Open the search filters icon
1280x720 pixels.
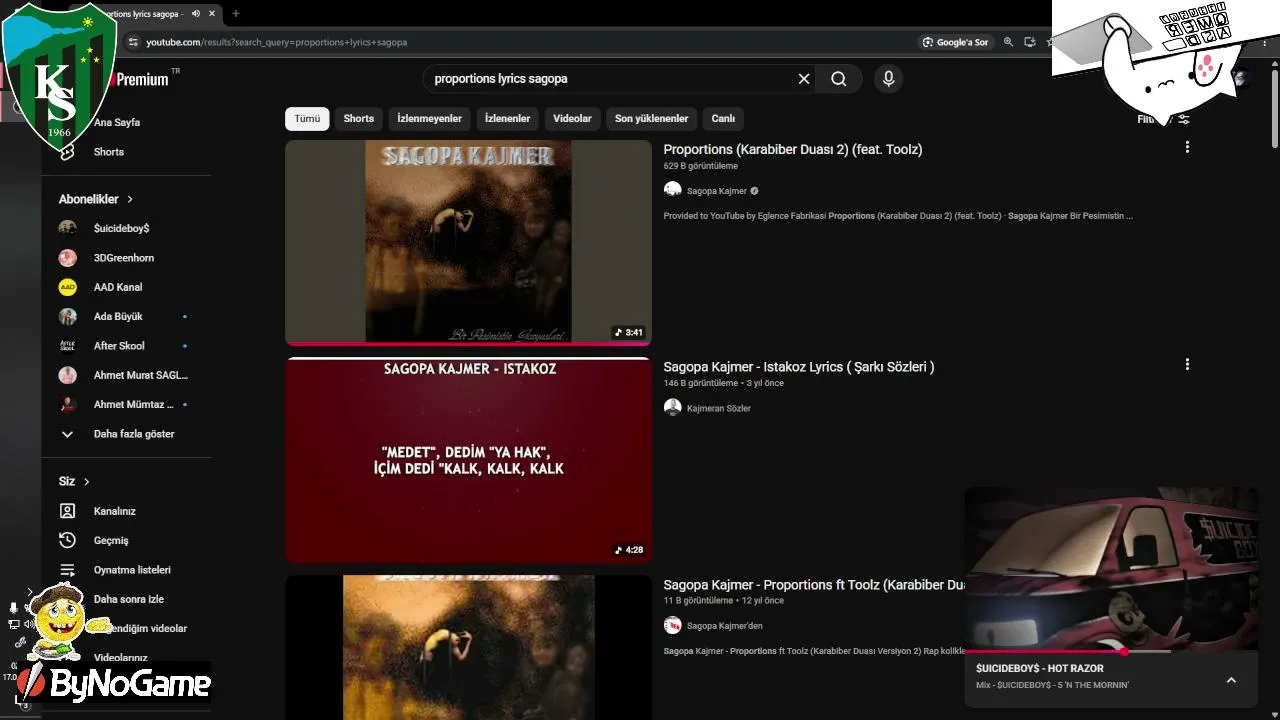pos(1184,119)
